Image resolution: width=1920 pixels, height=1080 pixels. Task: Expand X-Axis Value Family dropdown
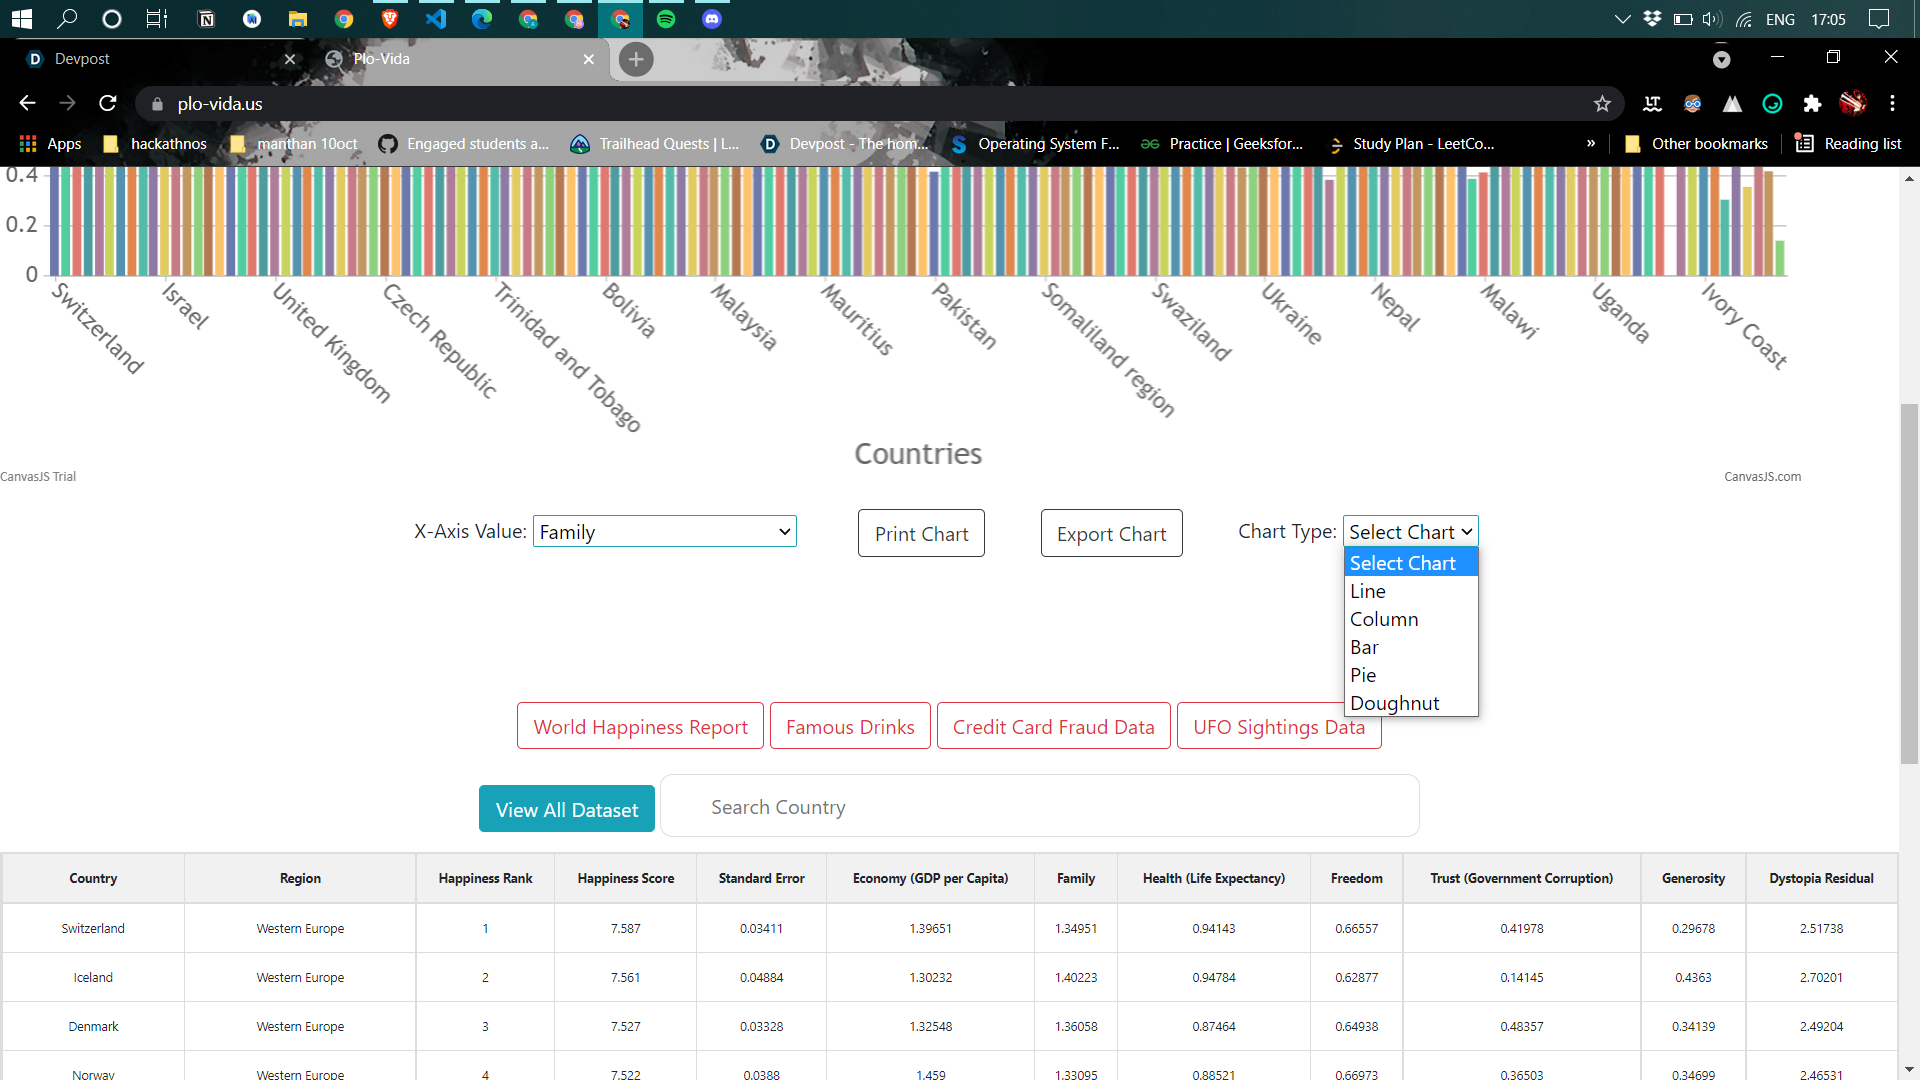[664, 532]
